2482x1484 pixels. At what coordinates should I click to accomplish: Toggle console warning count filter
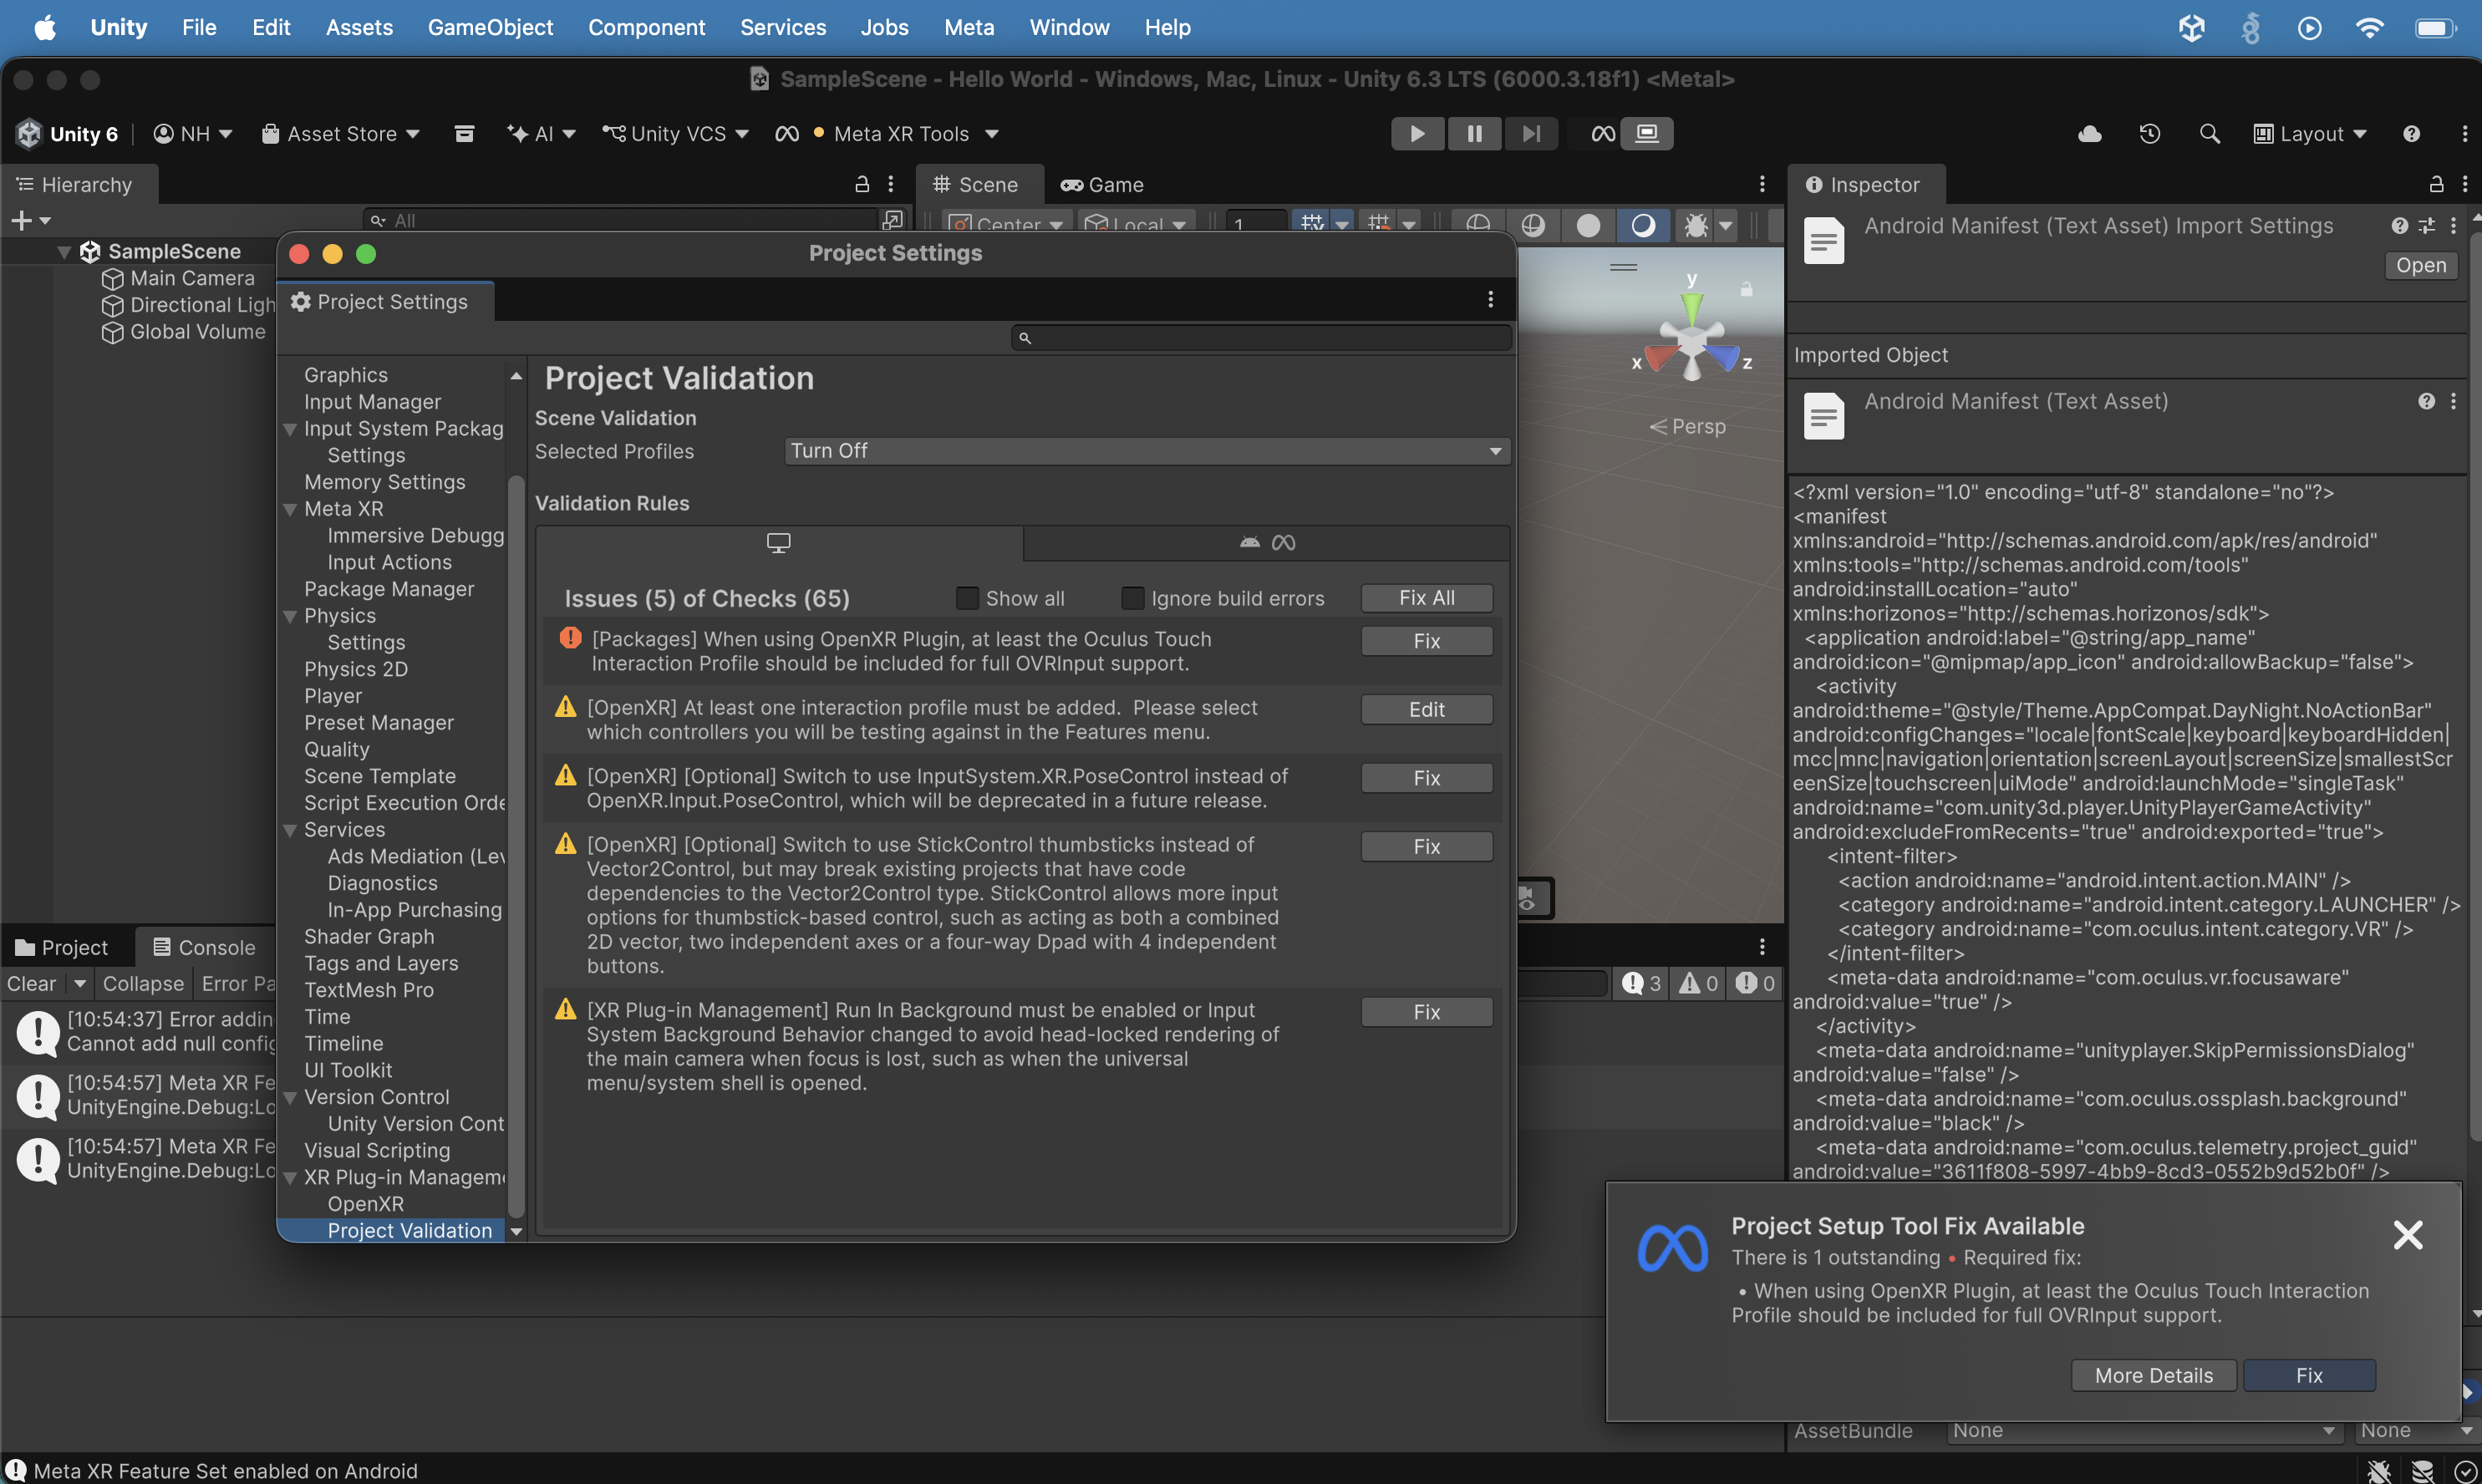tap(1699, 984)
